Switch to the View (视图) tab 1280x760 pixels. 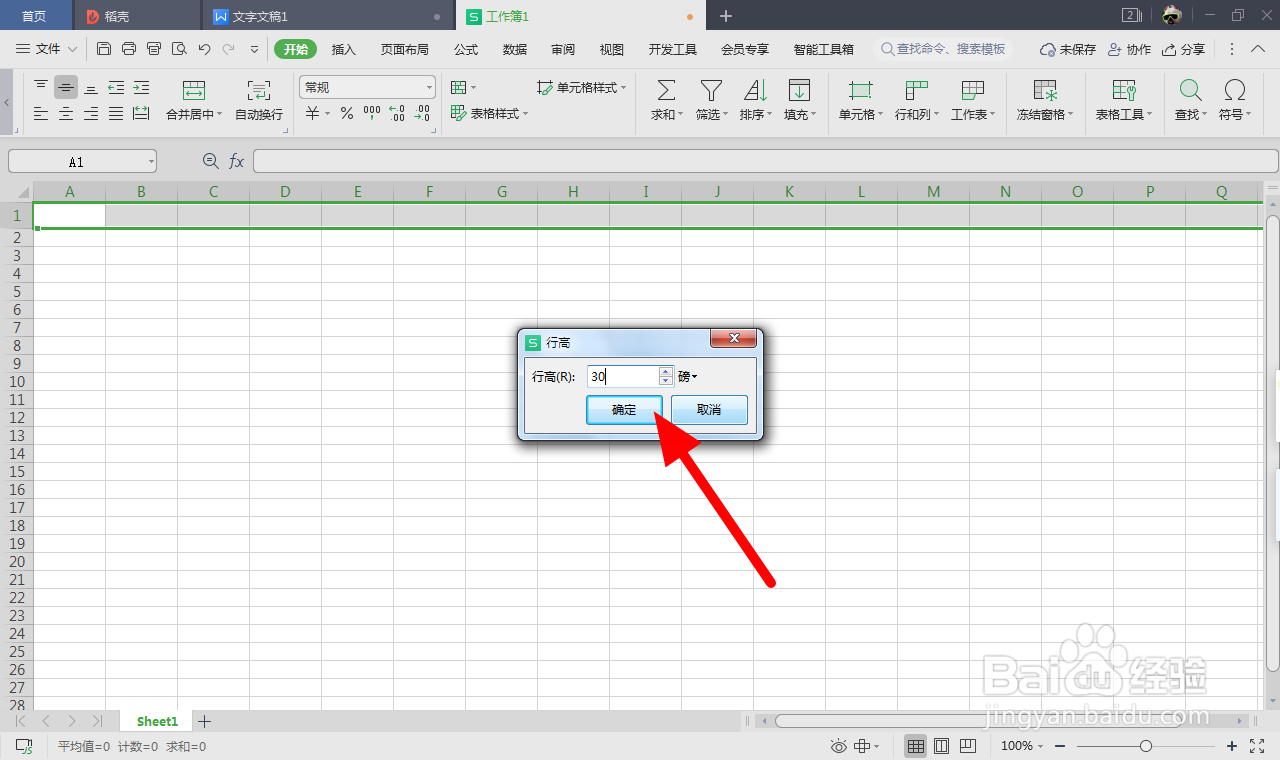click(x=612, y=49)
